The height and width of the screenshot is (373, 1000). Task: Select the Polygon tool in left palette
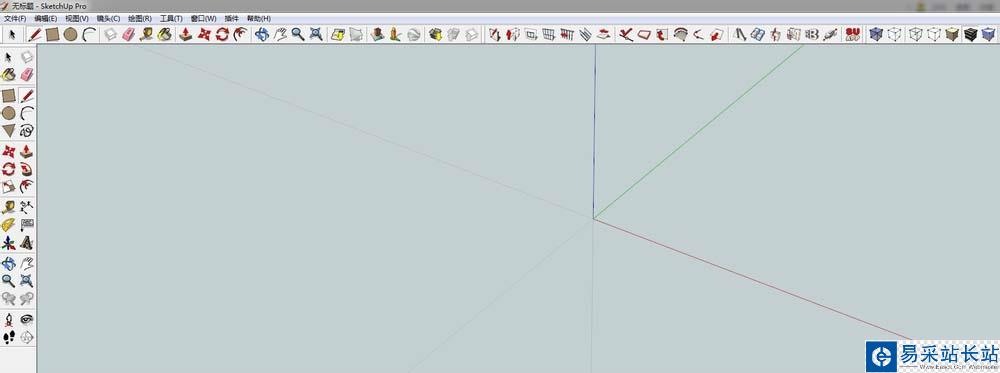click(8, 131)
